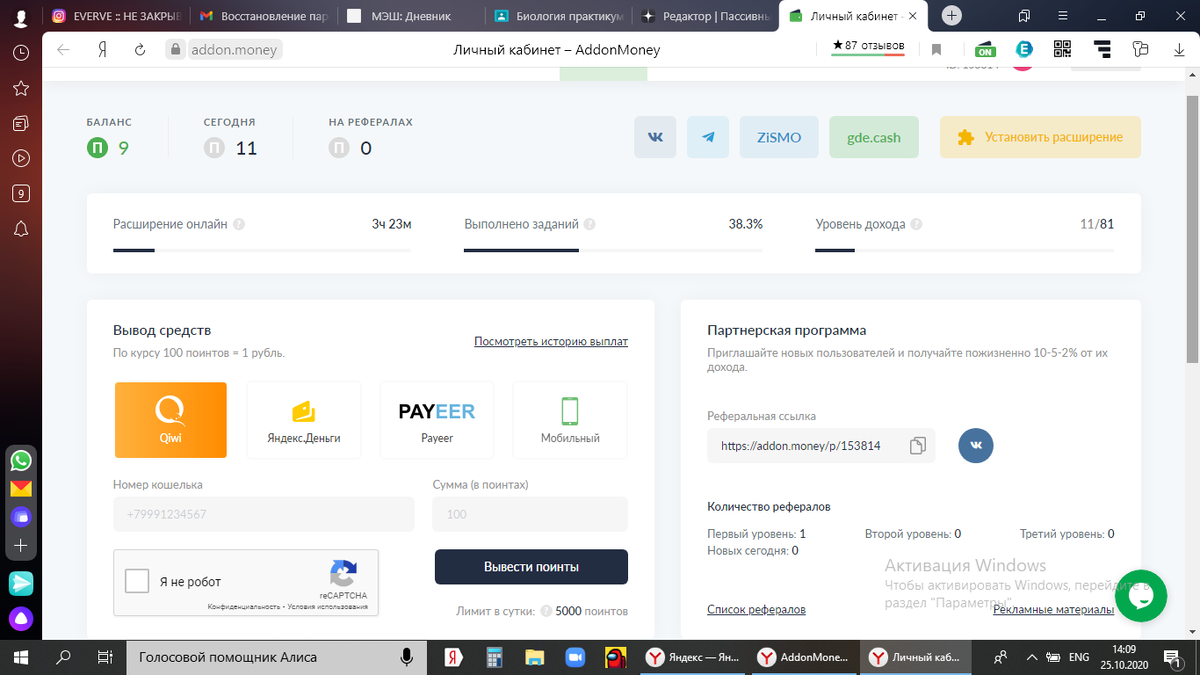Open the green chat support bubble
Screen dimensions: 1200x675
point(1140,596)
